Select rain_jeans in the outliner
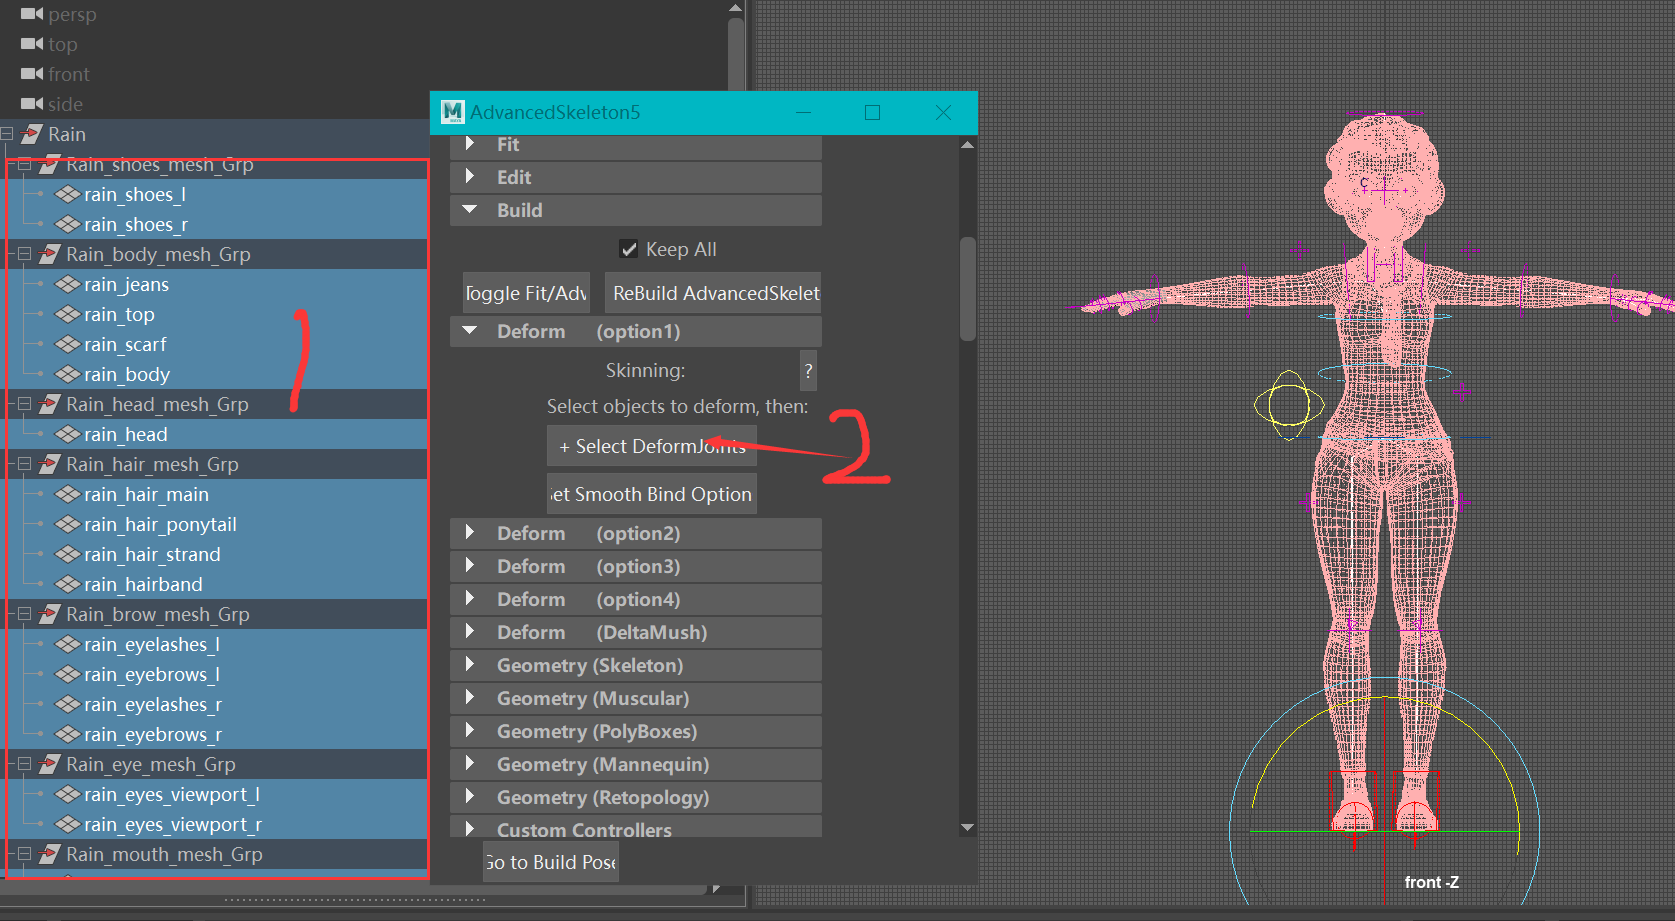The width and height of the screenshot is (1675, 921). tap(126, 284)
